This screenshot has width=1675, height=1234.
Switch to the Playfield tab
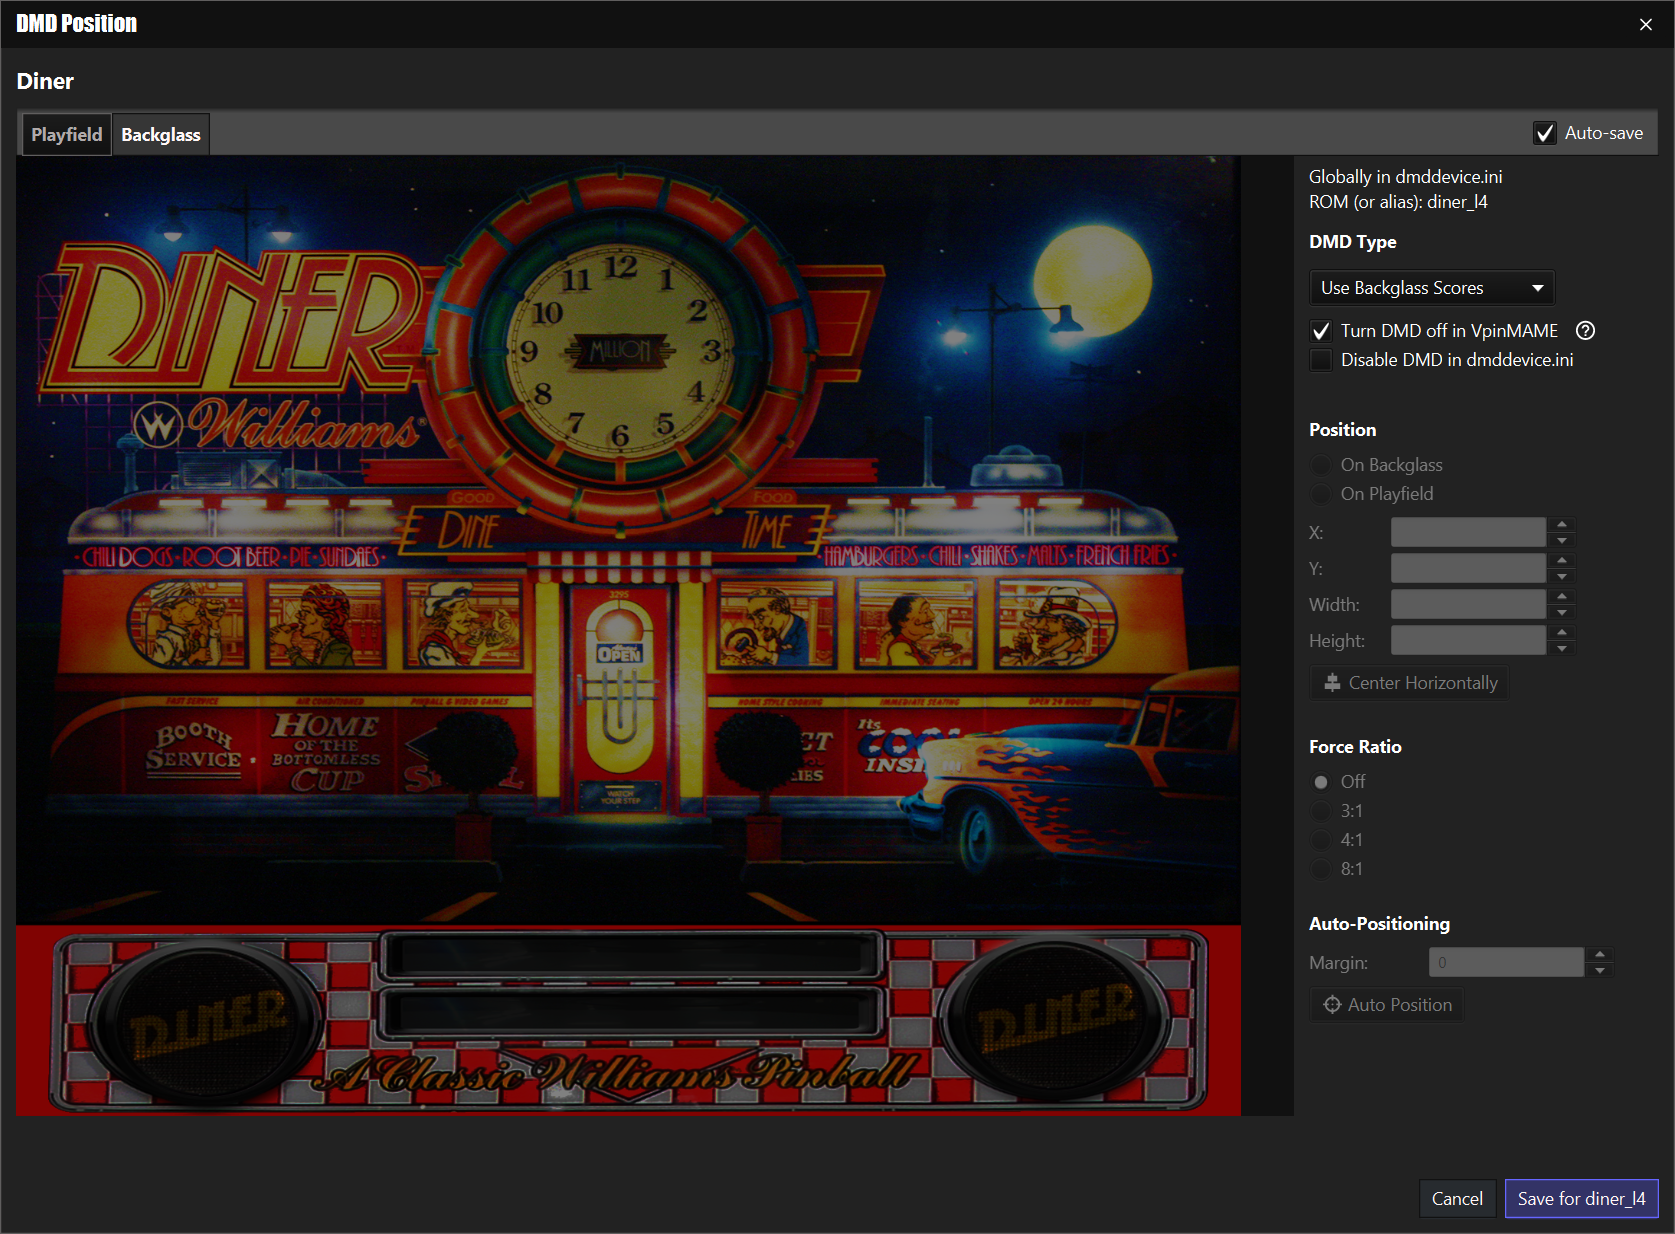pos(66,134)
